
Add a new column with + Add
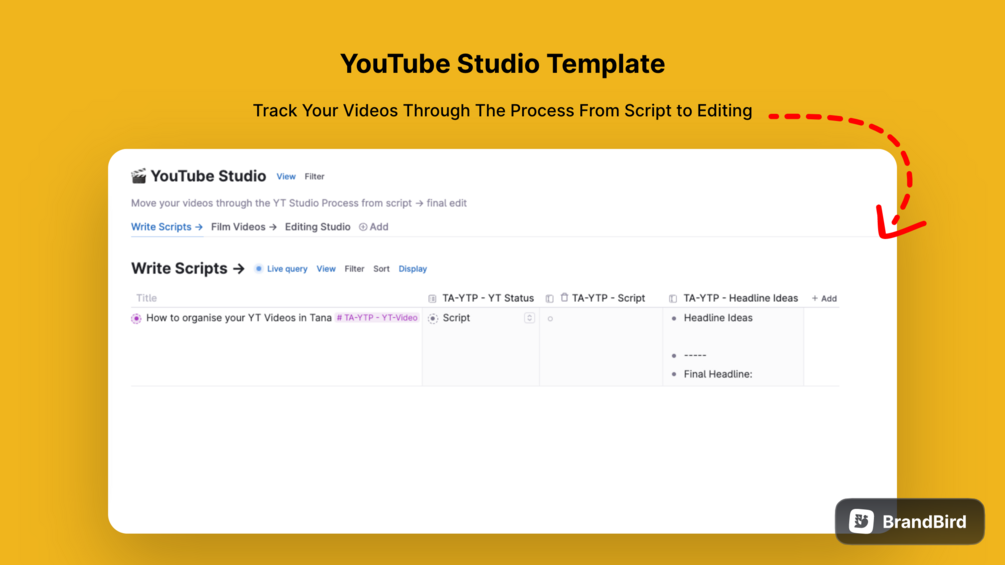pyautogui.click(x=824, y=298)
